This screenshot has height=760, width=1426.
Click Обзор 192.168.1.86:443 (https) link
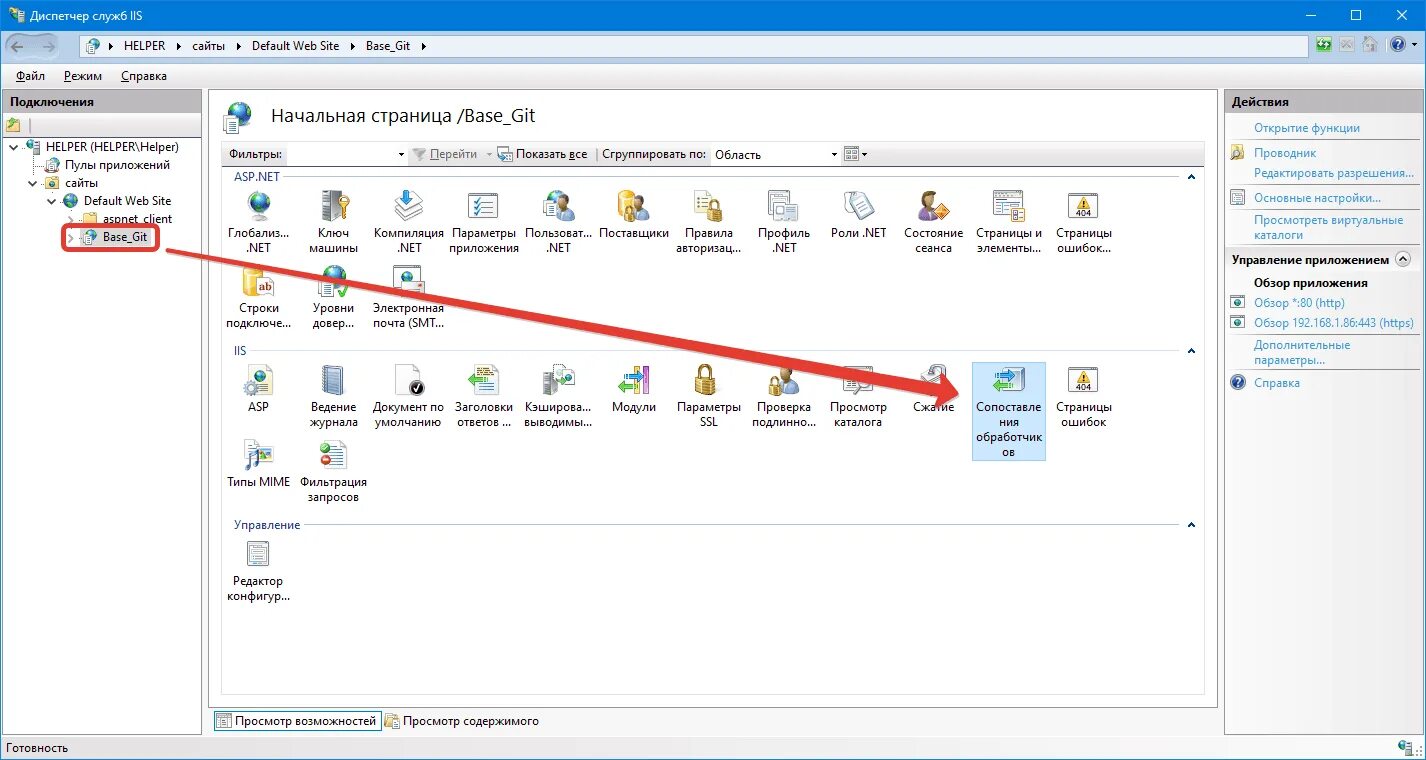tap(1334, 322)
